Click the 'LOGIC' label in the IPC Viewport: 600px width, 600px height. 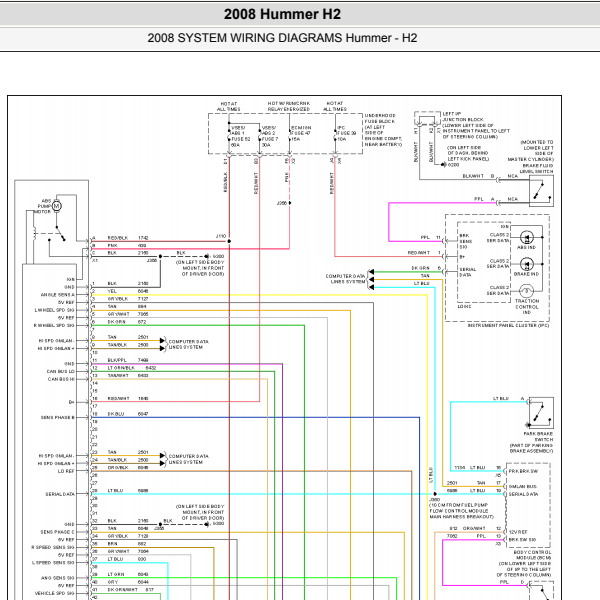465,307
